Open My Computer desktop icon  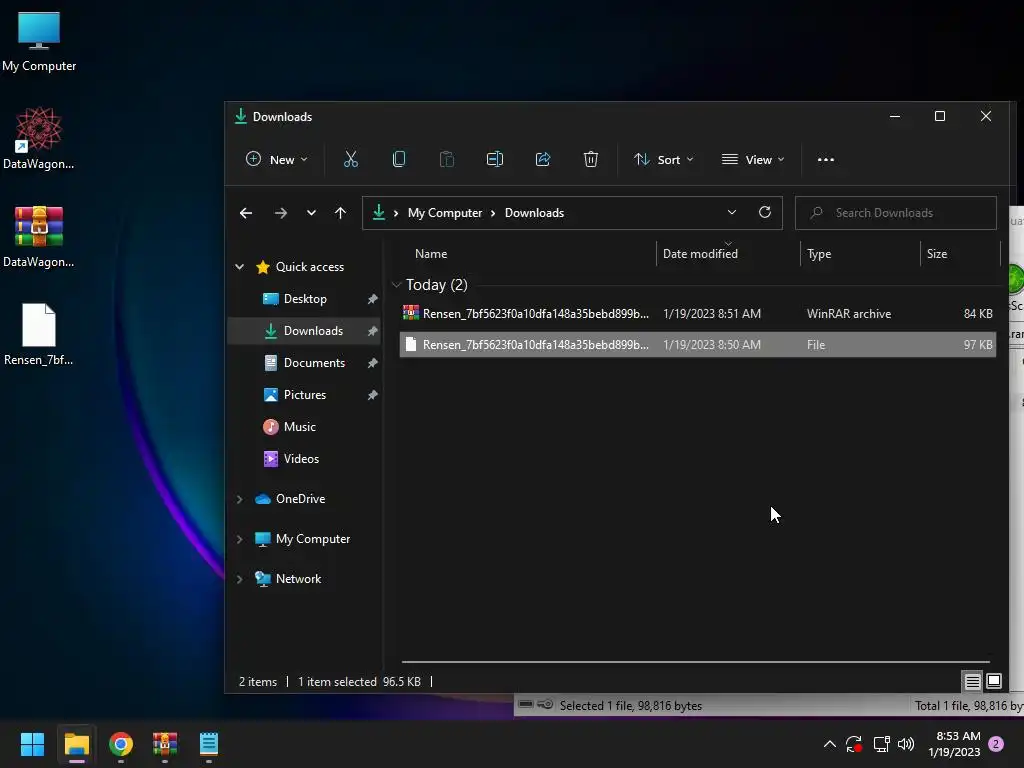click(39, 41)
